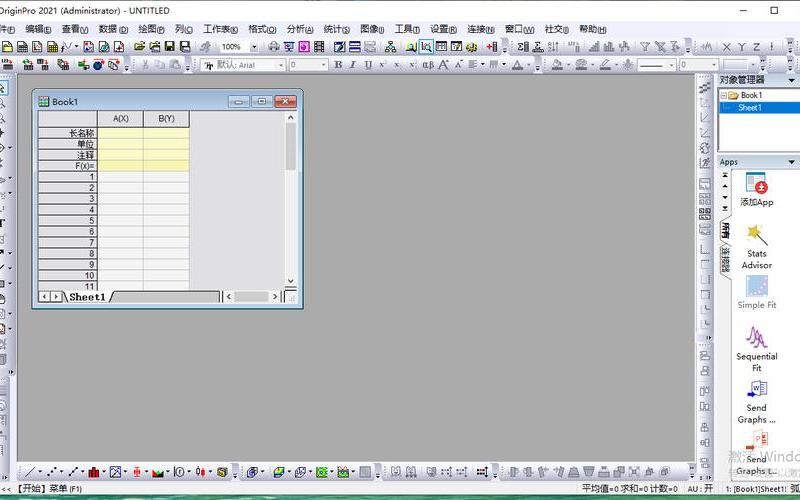Click the Add New Columns icon
Viewport: 800px width, 500px height.
tap(492, 47)
